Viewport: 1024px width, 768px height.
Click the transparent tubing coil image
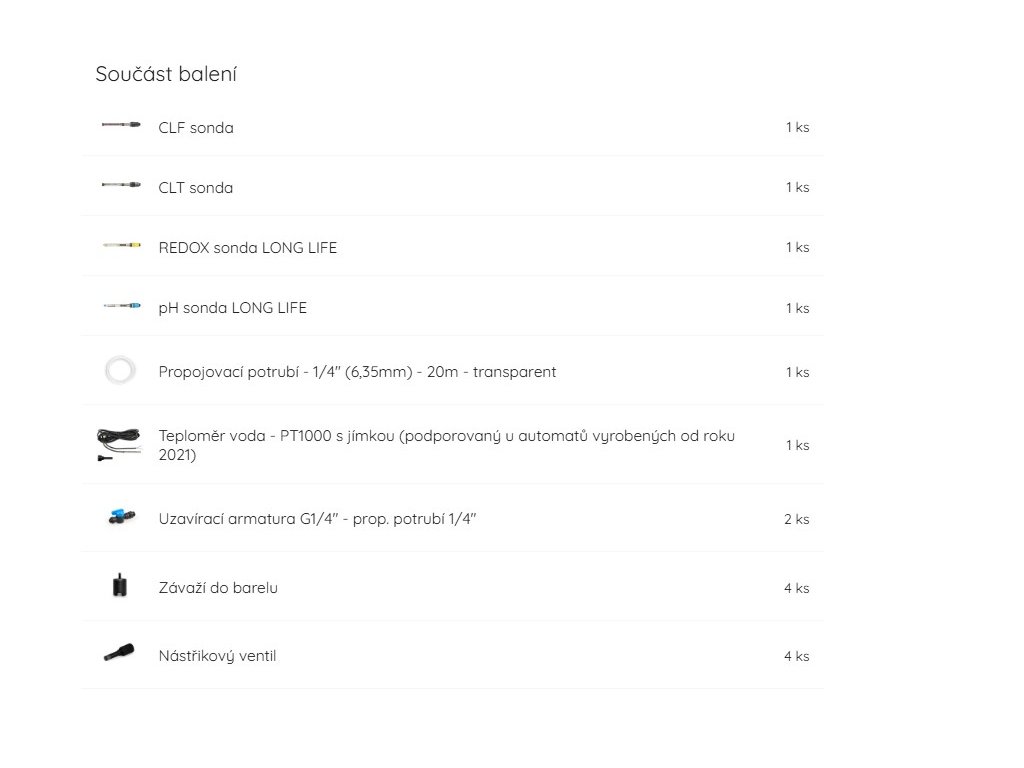(x=120, y=371)
